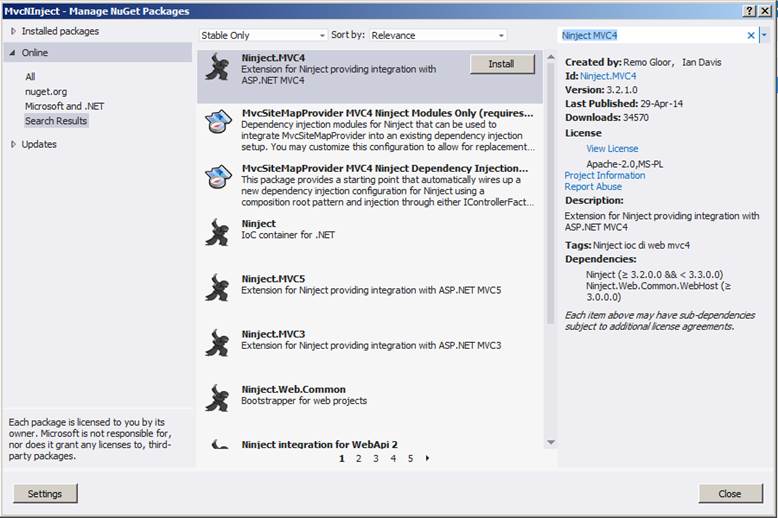Viewport: 778px width, 518px height.
Task: Select Ninject integration for WebApi 2 row
Action: click(x=370, y=444)
